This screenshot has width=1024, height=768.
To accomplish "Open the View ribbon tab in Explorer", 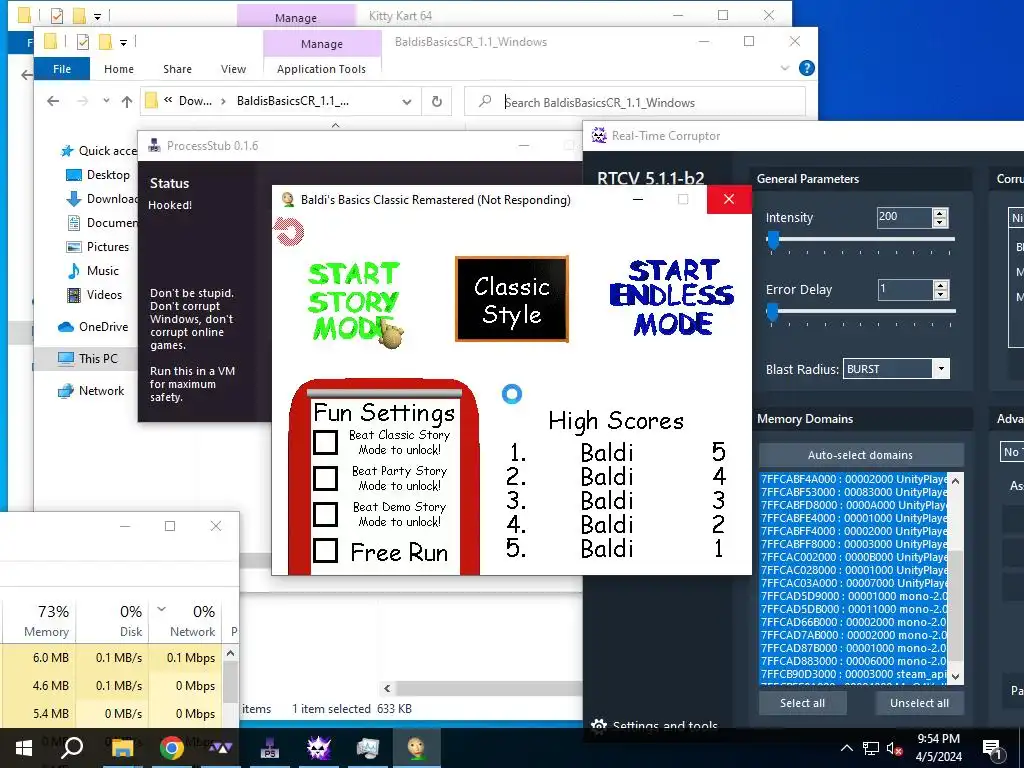I will [x=233, y=69].
